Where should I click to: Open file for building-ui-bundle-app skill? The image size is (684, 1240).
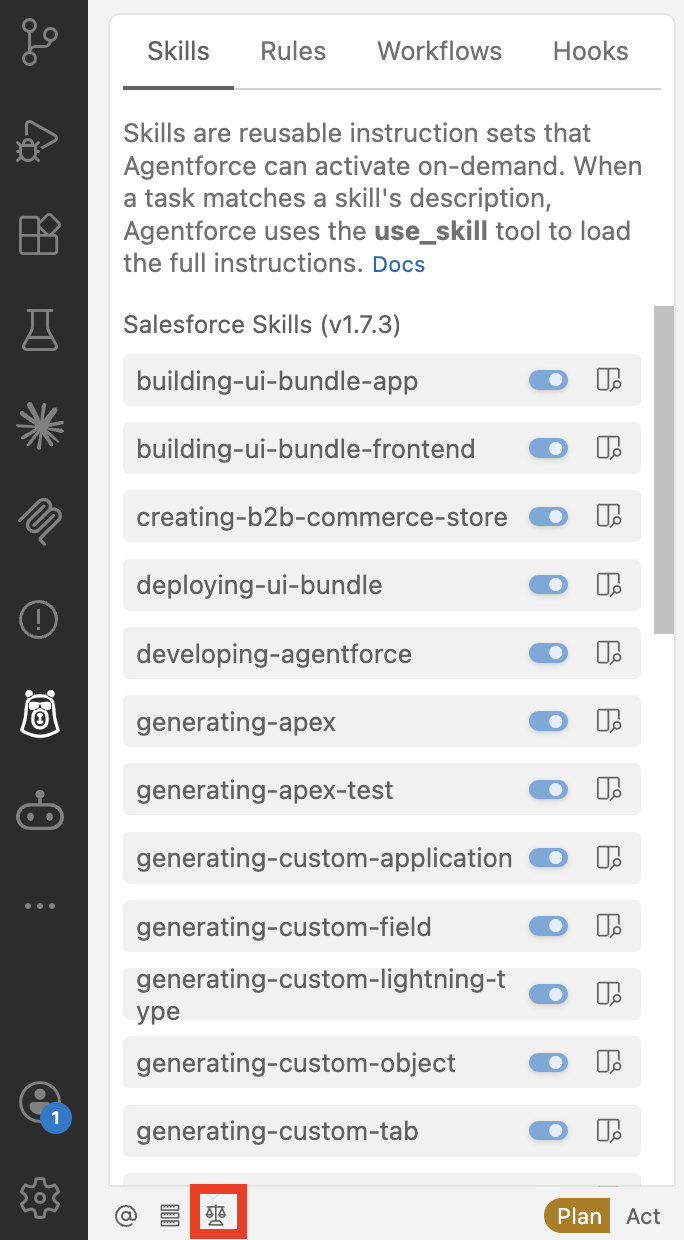point(609,380)
